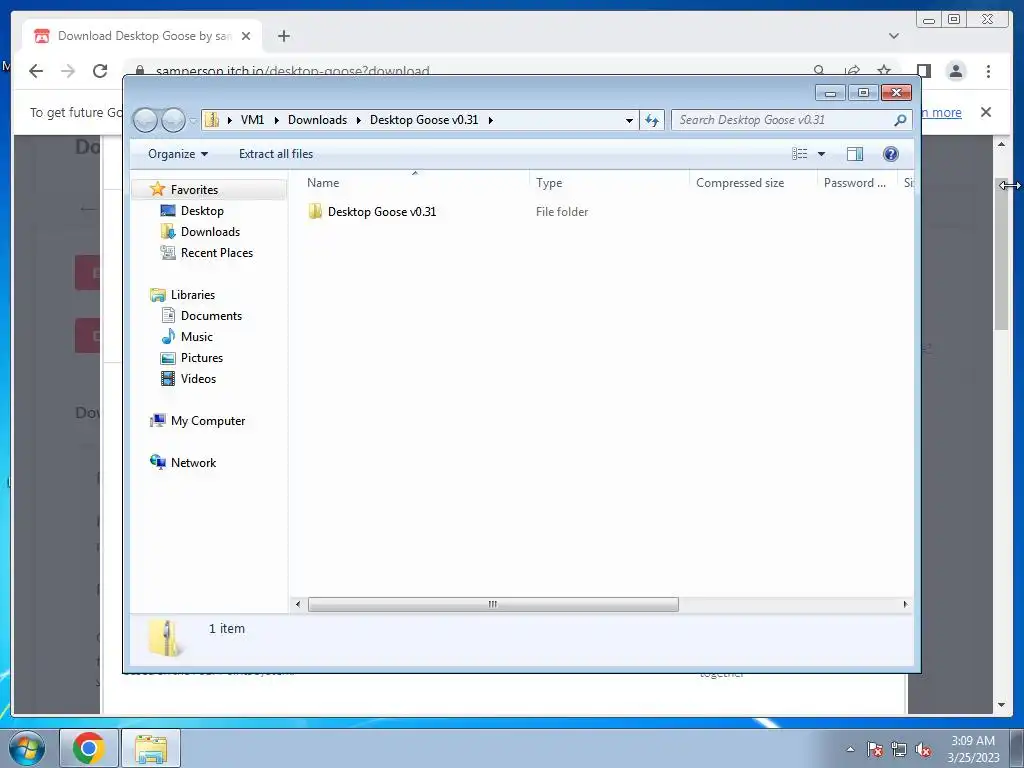Click the Chrome taskbar icon
The height and width of the screenshot is (768, 1024).
[x=89, y=748]
